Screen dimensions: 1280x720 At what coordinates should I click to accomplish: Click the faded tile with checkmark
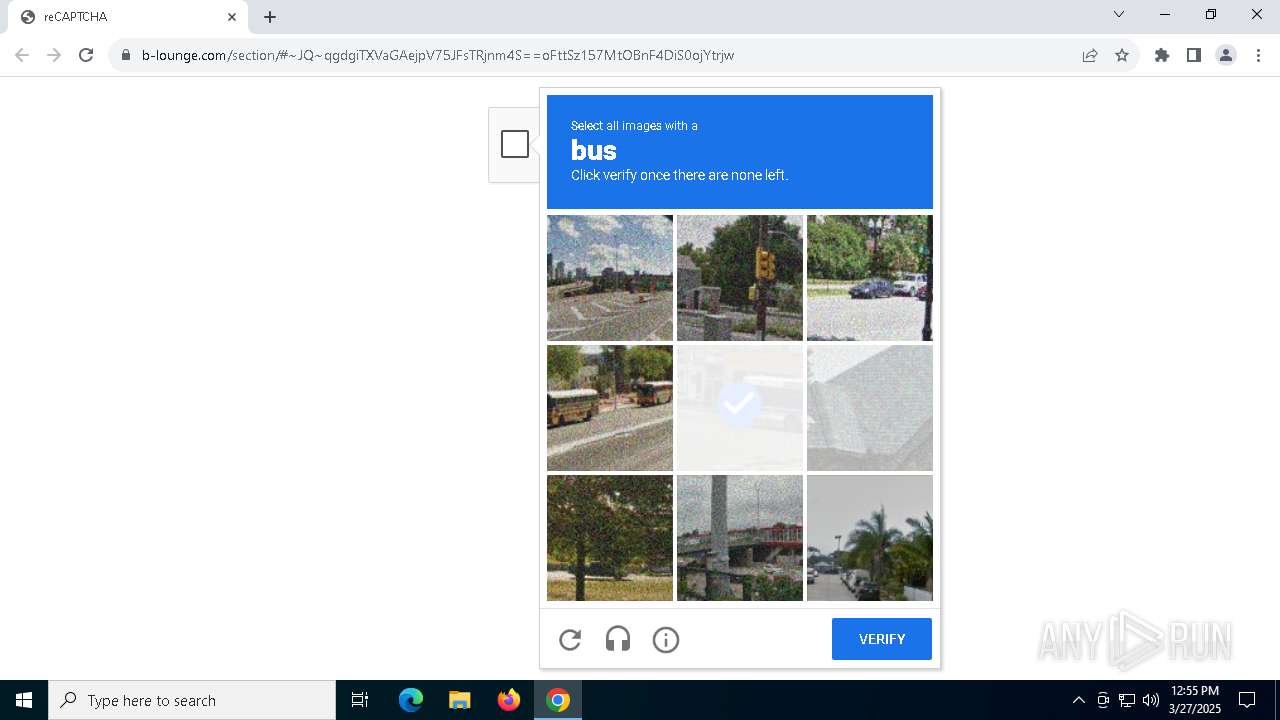point(740,408)
